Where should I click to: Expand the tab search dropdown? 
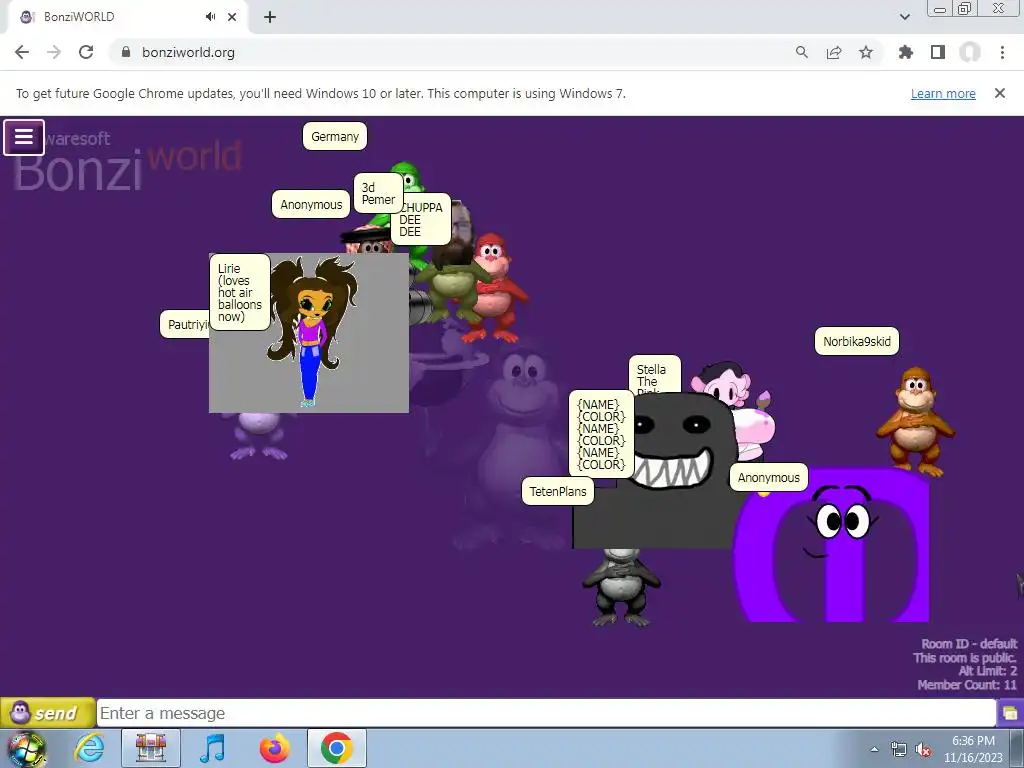pos(904,17)
